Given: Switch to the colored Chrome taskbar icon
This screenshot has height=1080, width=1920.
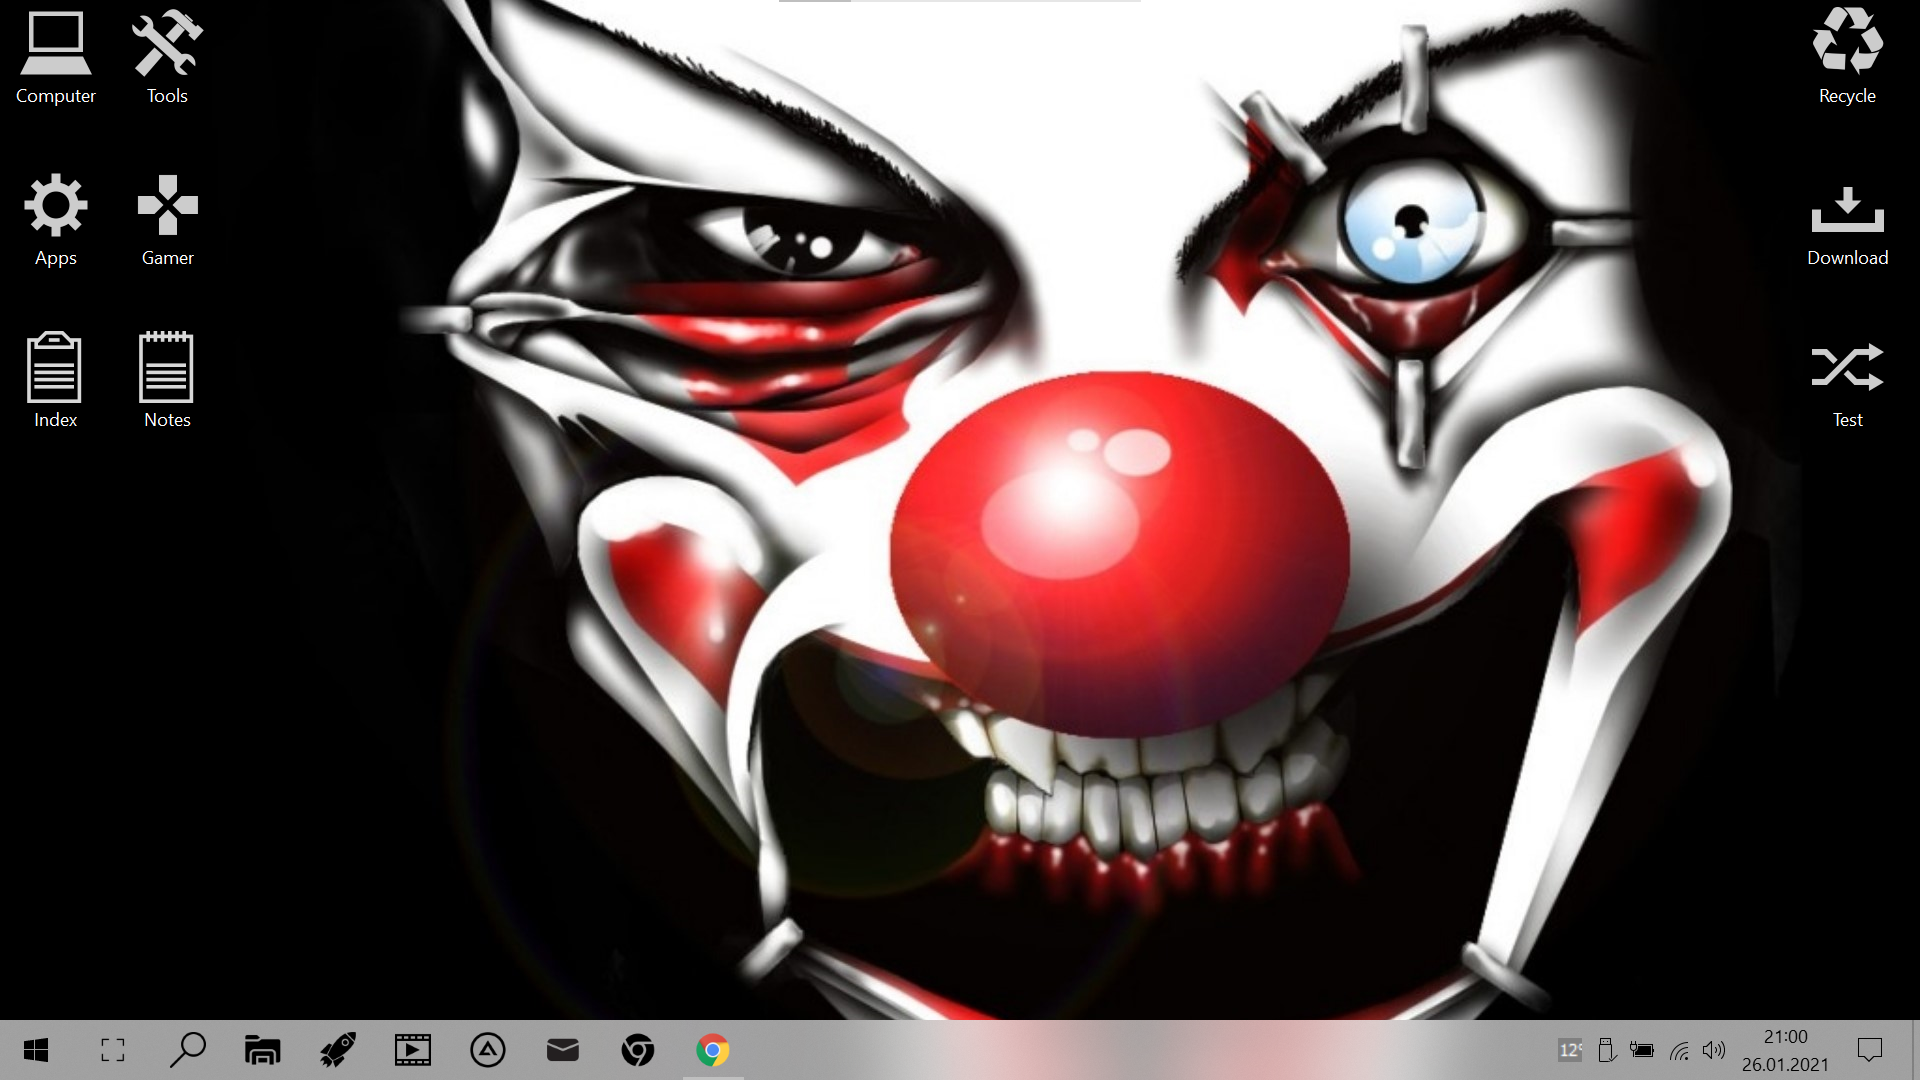Looking at the screenshot, I should point(713,1050).
